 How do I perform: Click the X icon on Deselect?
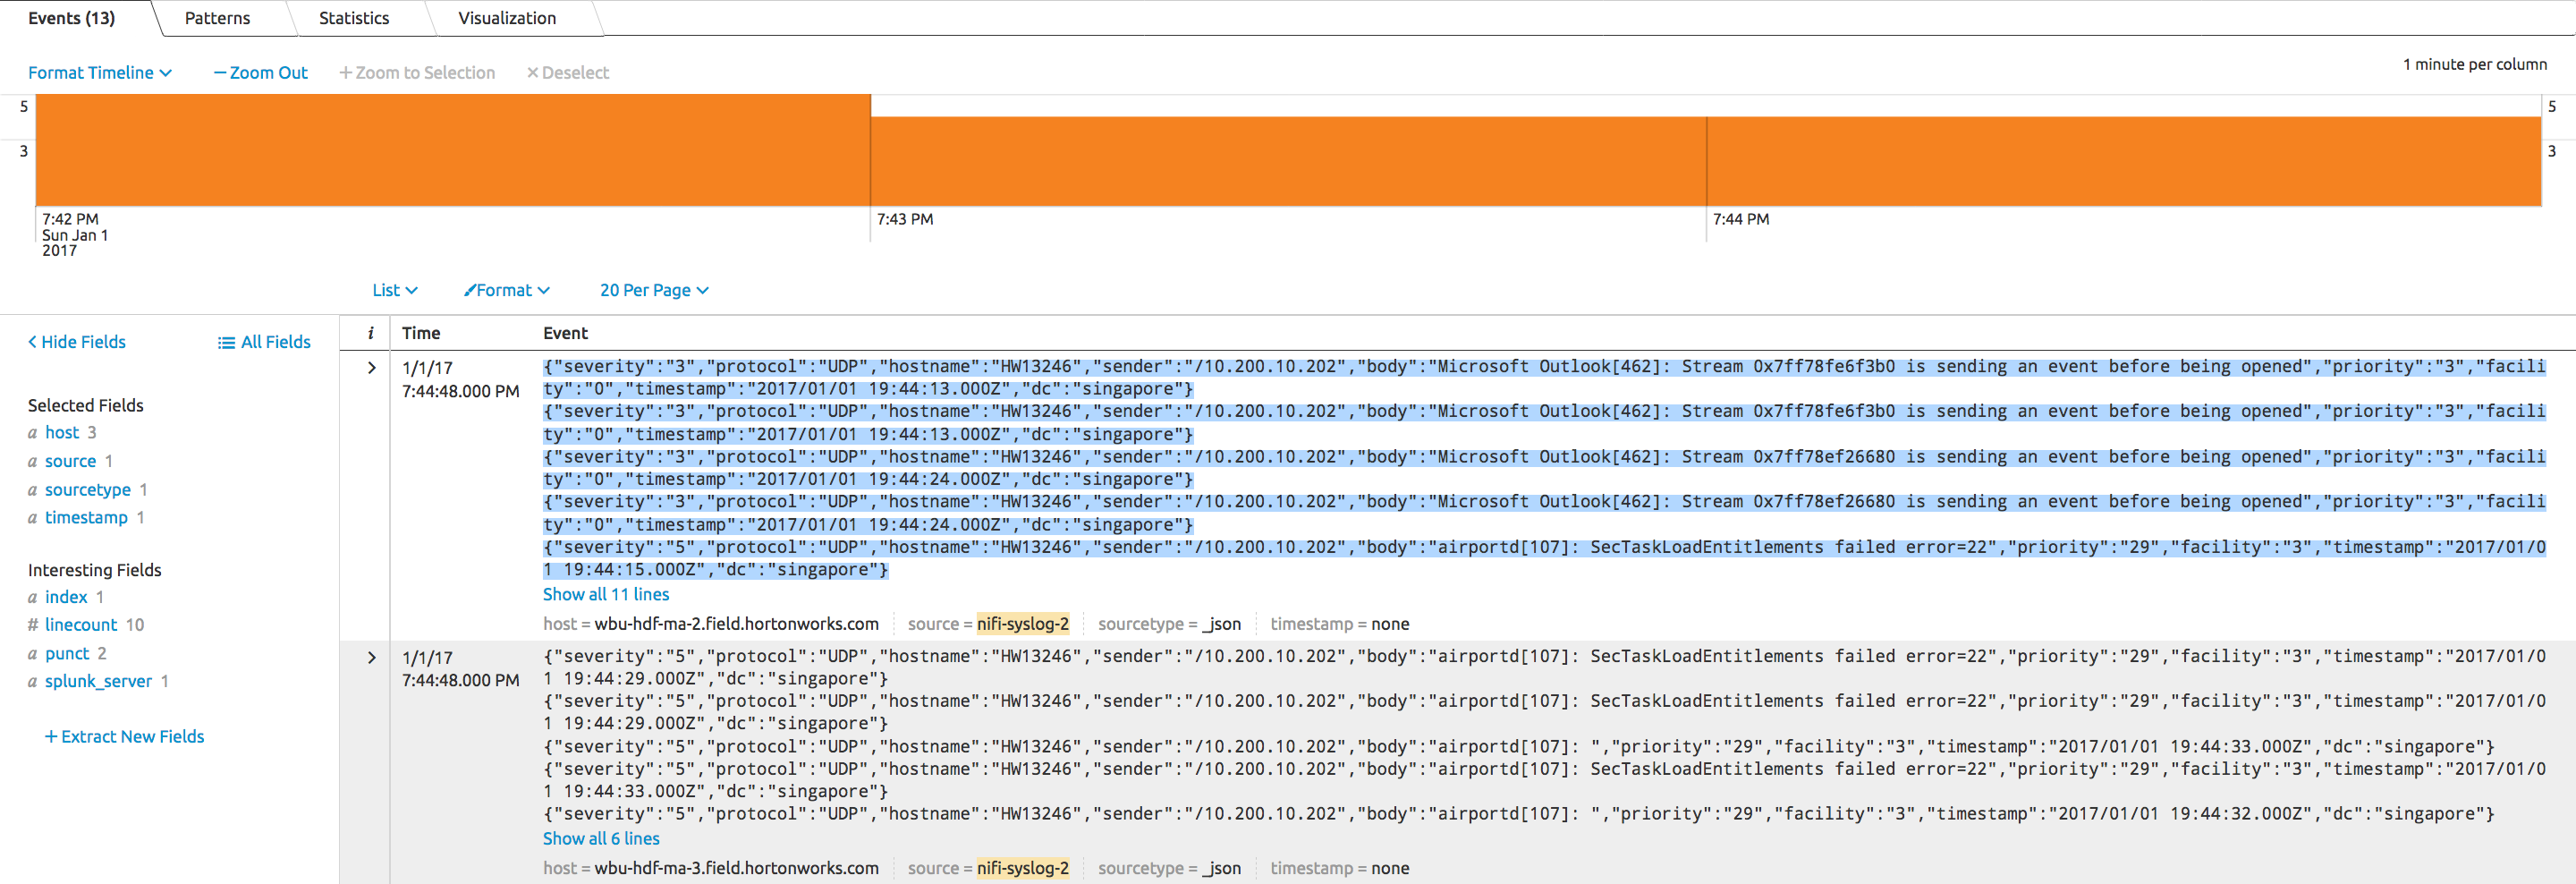(x=533, y=72)
